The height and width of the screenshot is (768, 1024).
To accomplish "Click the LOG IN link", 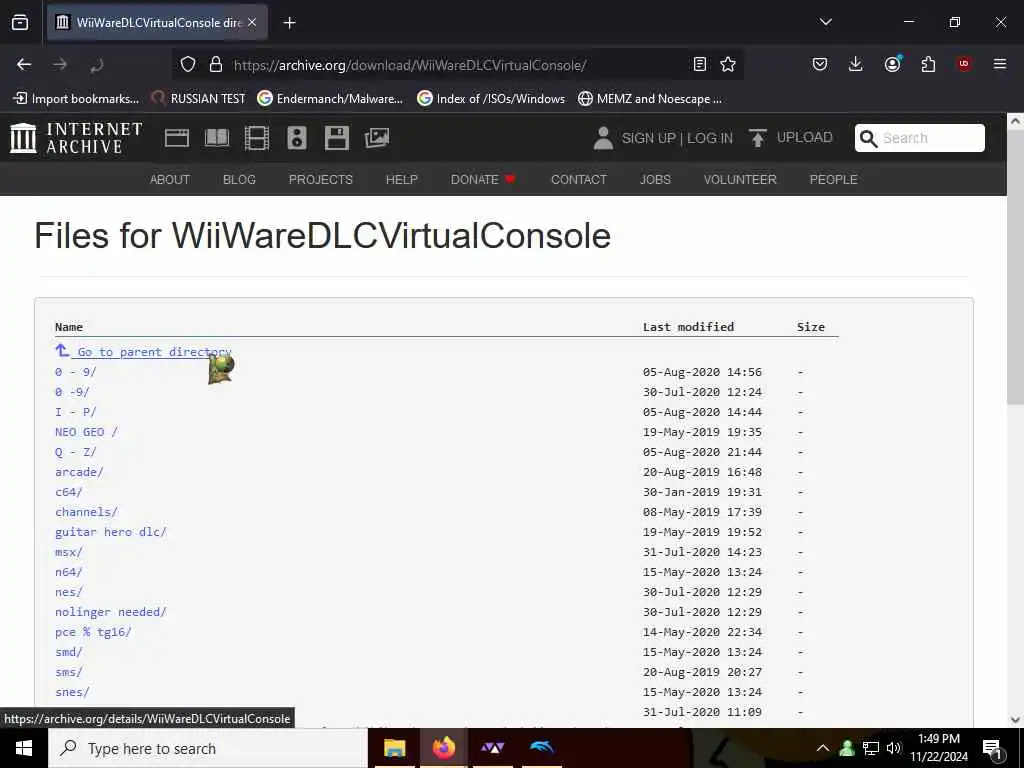I will 710,138.
